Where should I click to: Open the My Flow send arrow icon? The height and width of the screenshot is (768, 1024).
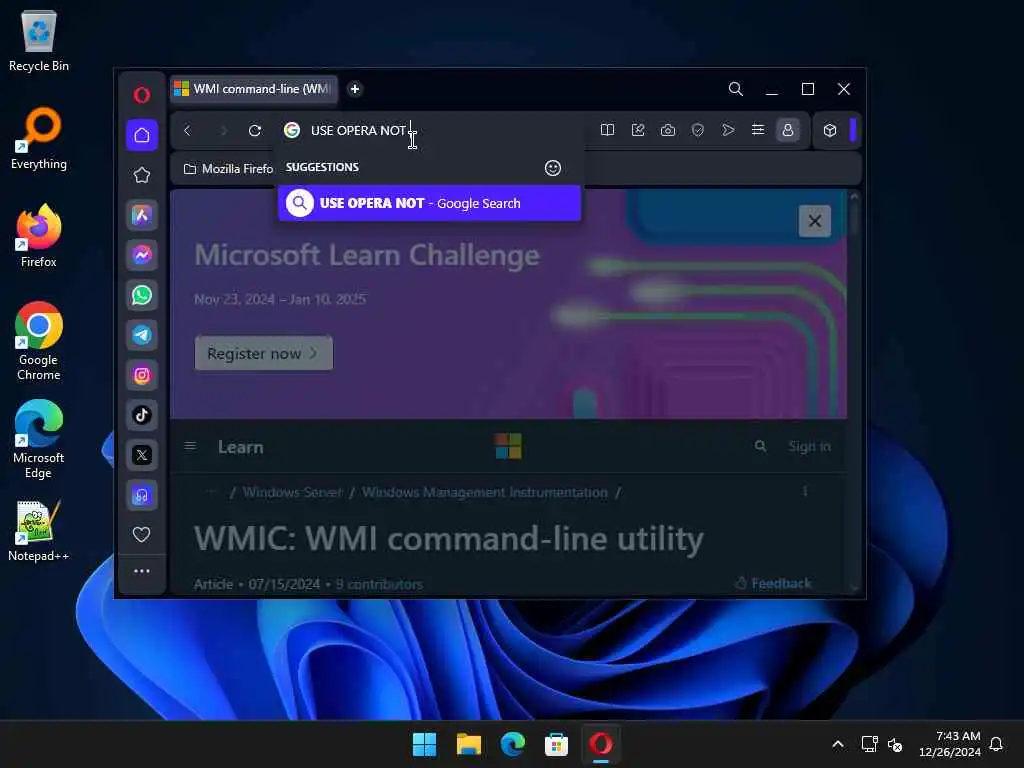click(728, 130)
